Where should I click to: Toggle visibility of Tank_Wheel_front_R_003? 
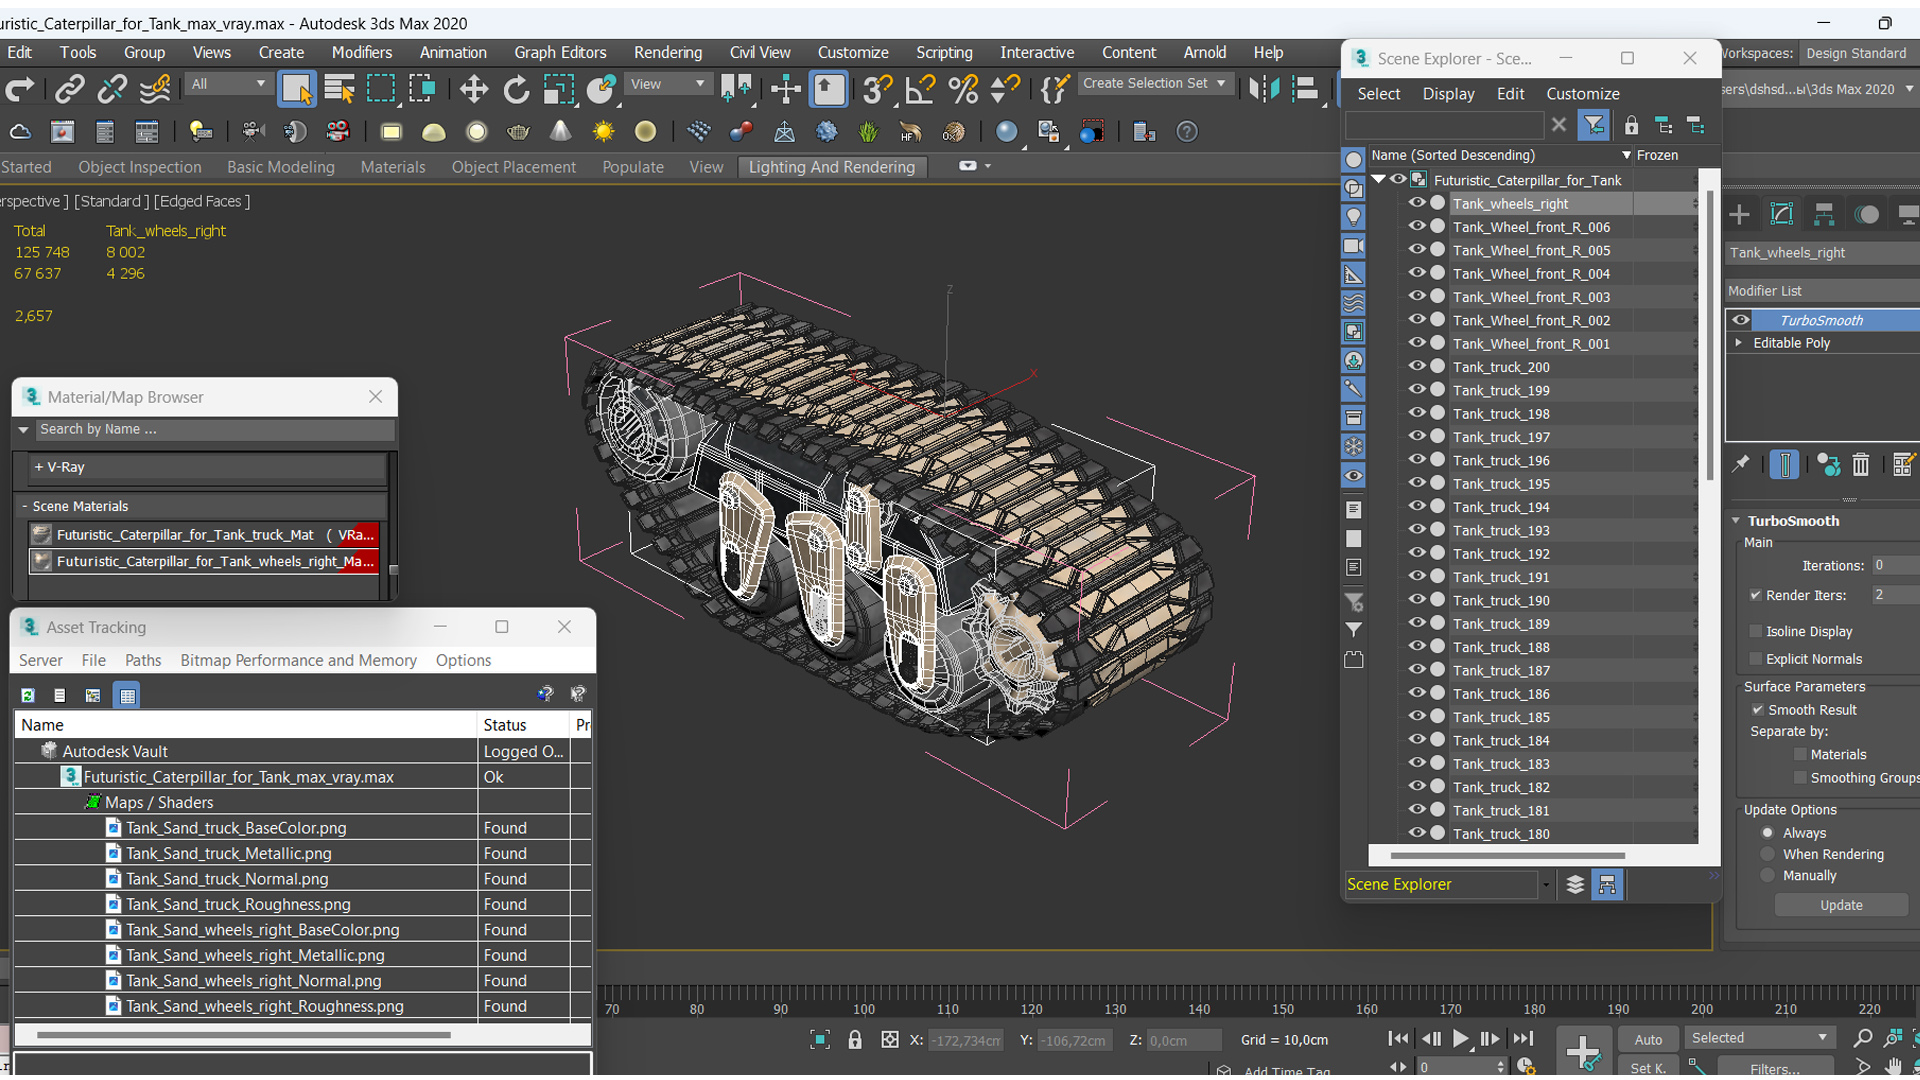pyautogui.click(x=1416, y=296)
